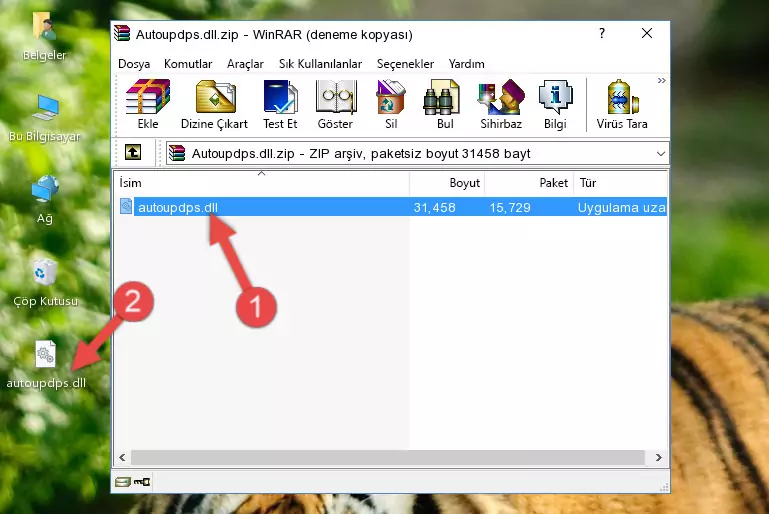The height and width of the screenshot is (514, 769).
Task: Expand the toolbar overflow chevron
Action: [x=662, y=80]
